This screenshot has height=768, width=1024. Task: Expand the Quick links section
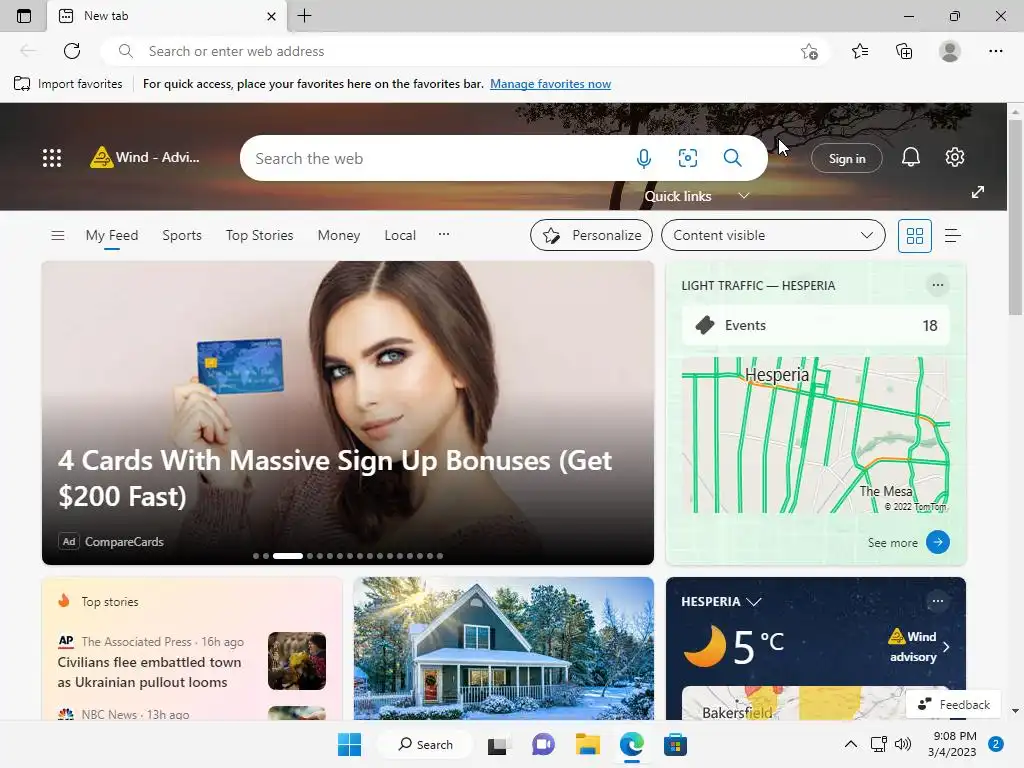[x=696, y=196]
